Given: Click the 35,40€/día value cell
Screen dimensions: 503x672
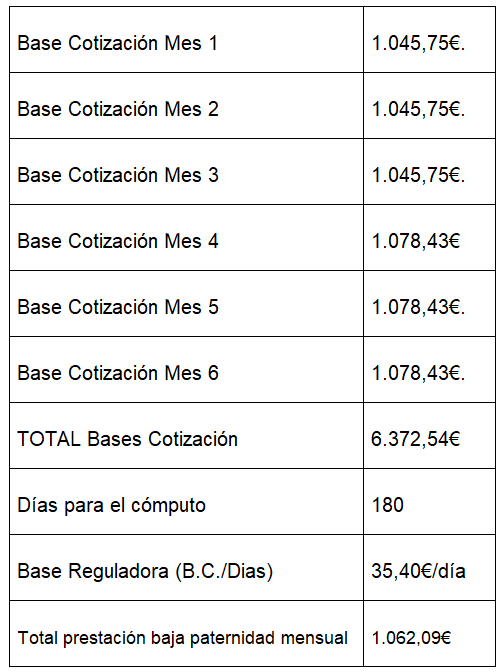Looking at the screenshot, I should pos(429,568).
